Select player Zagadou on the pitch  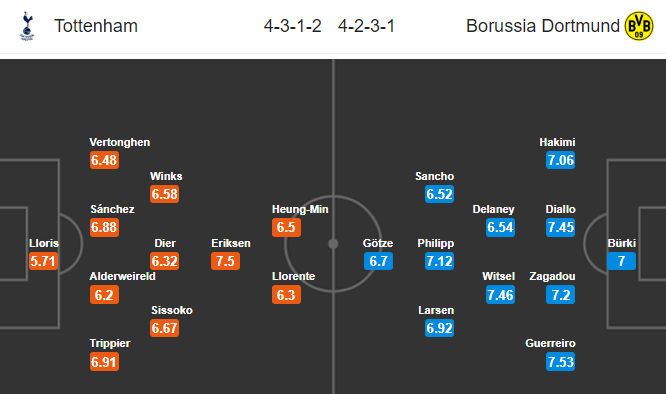pos(552,276)
